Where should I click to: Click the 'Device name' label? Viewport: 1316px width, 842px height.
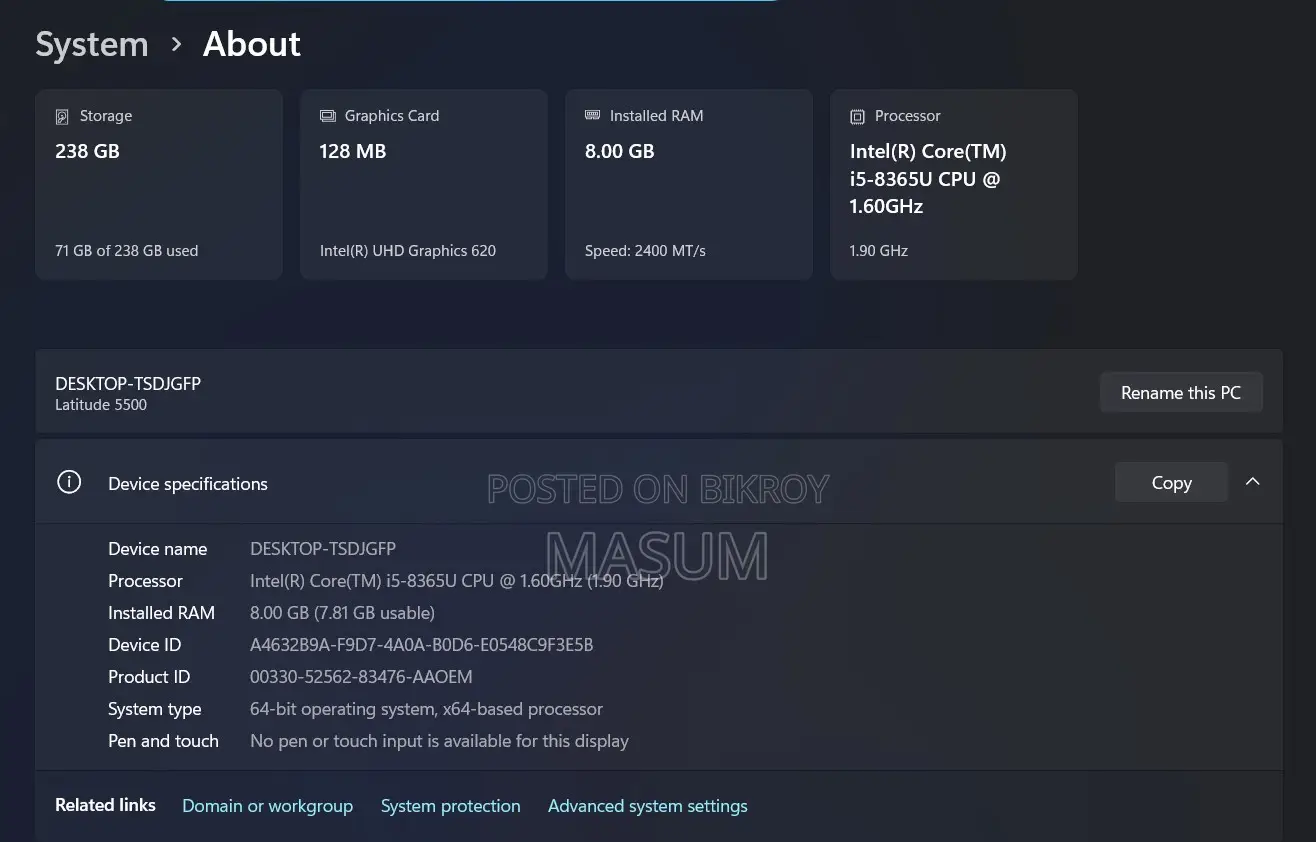[x=158, y=549]
